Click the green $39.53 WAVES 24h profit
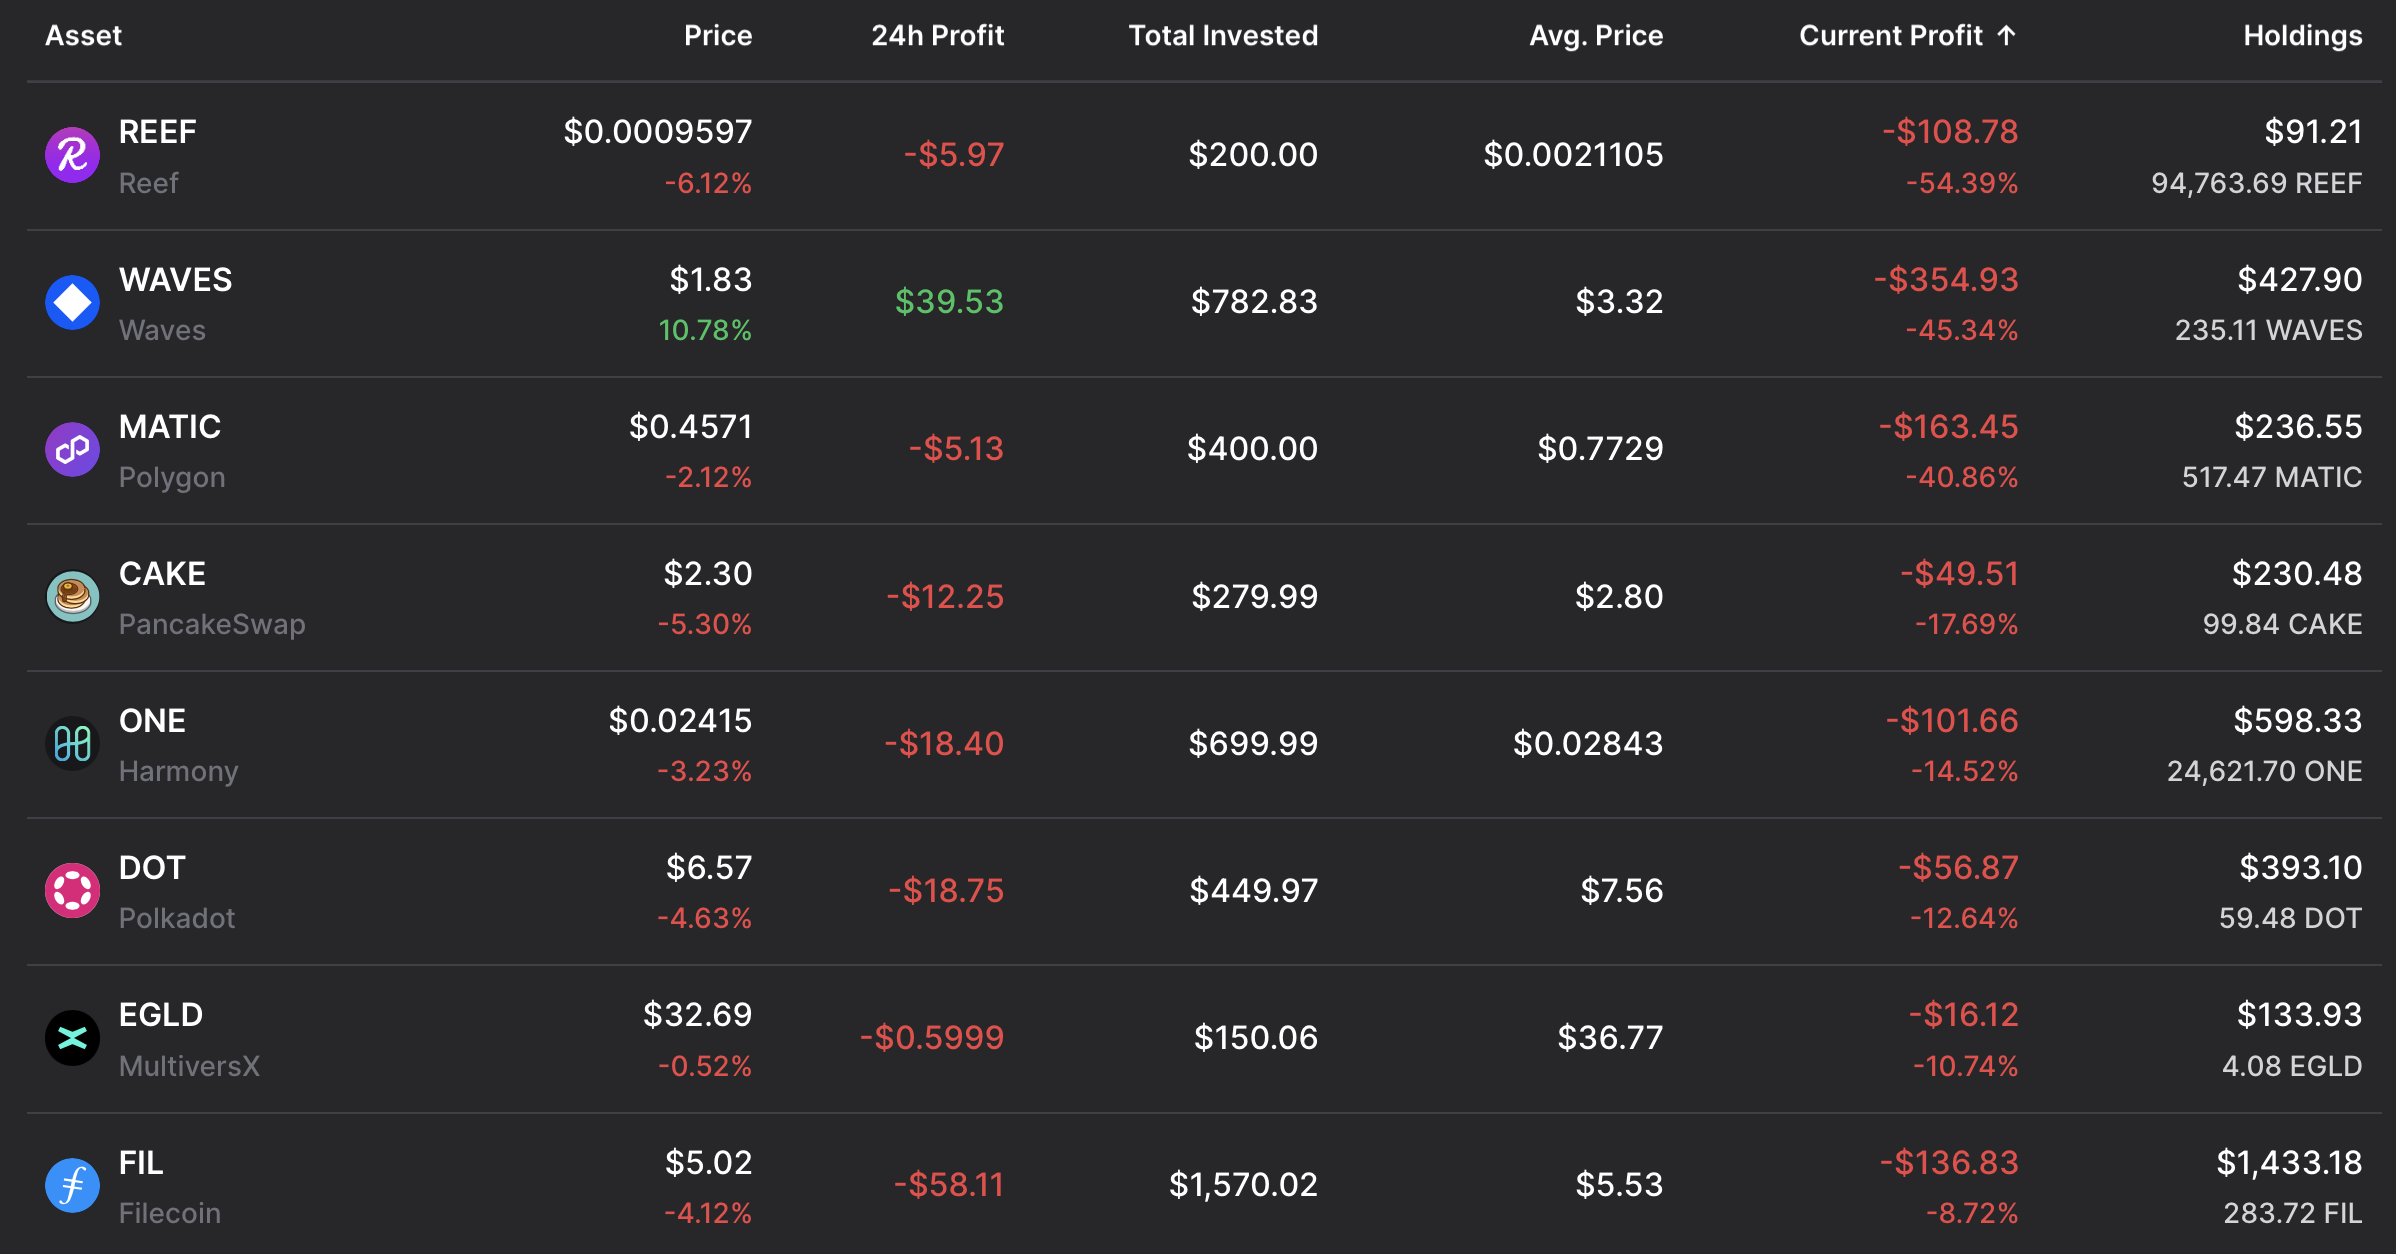Image resolution: width=2396 pixels, height=1254 pixels. [x=948, y=302]
